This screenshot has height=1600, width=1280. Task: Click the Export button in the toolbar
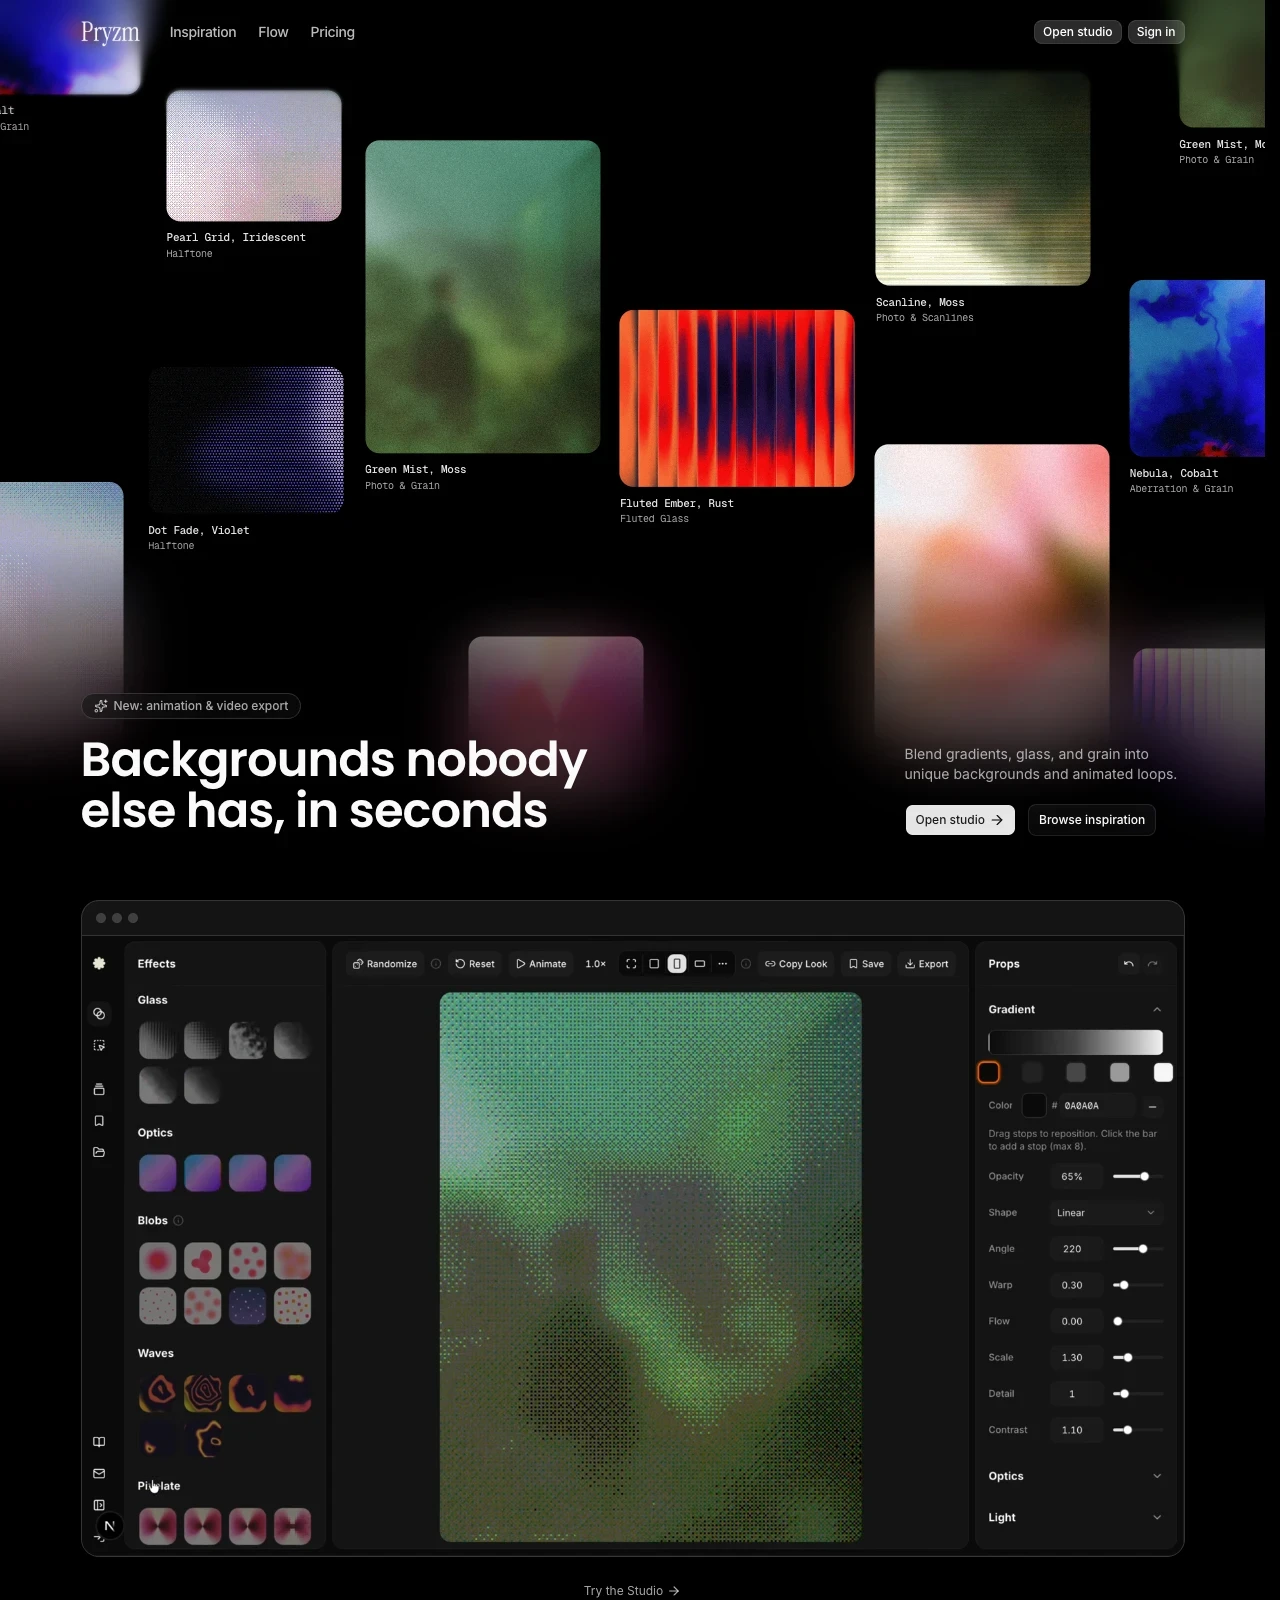(927, 964)
